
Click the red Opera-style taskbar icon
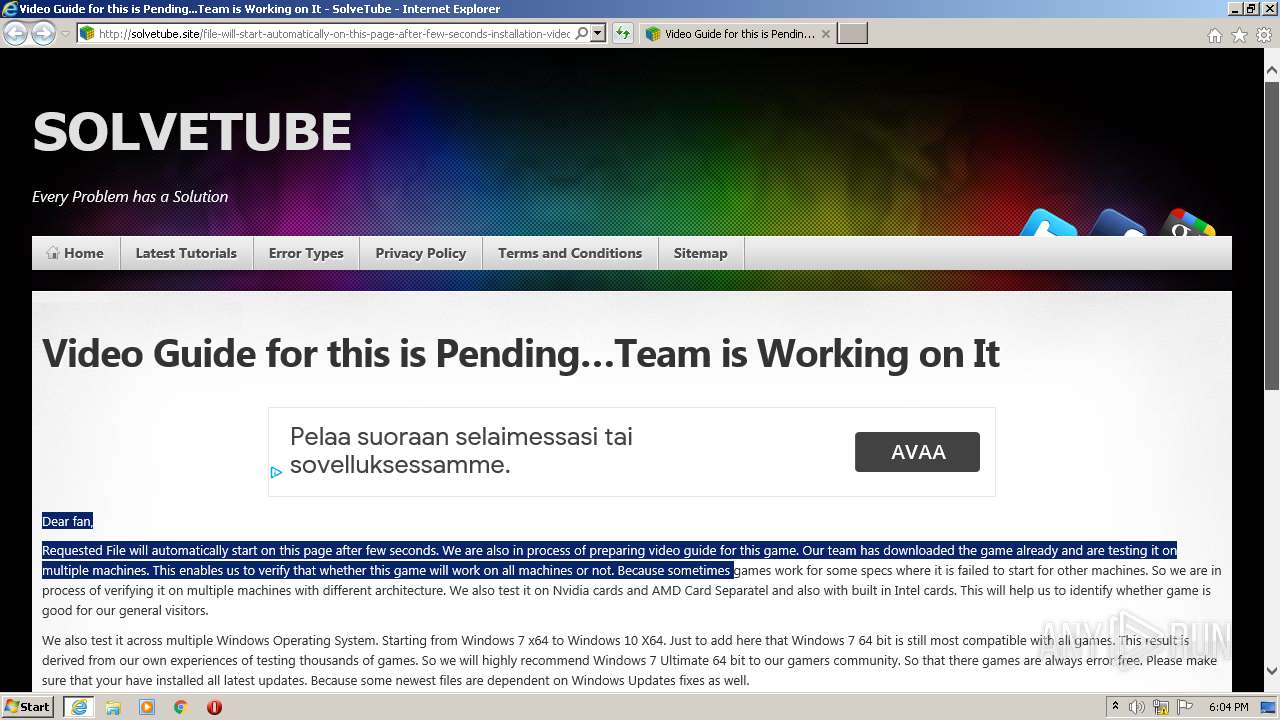[x=214, y=707]
